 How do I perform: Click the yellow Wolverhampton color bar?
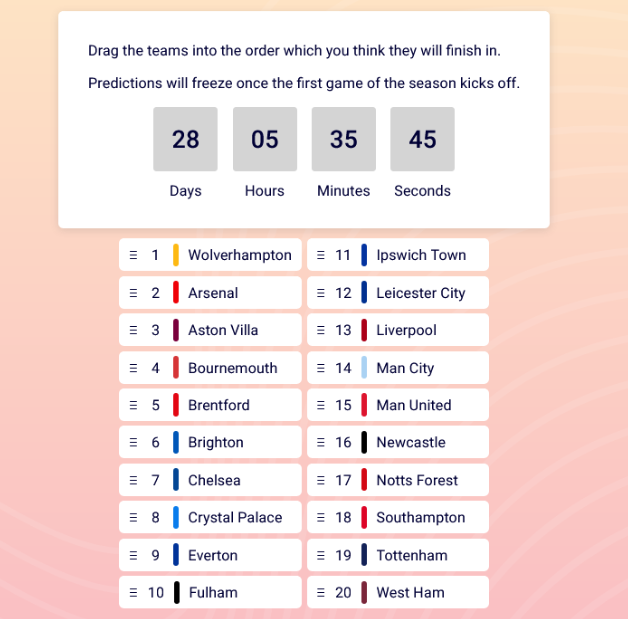pyautogui.click(x=176, y=255)
